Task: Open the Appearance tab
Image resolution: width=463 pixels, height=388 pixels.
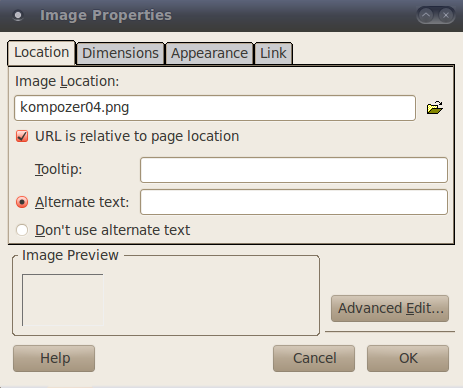Action: coord(209,53)
